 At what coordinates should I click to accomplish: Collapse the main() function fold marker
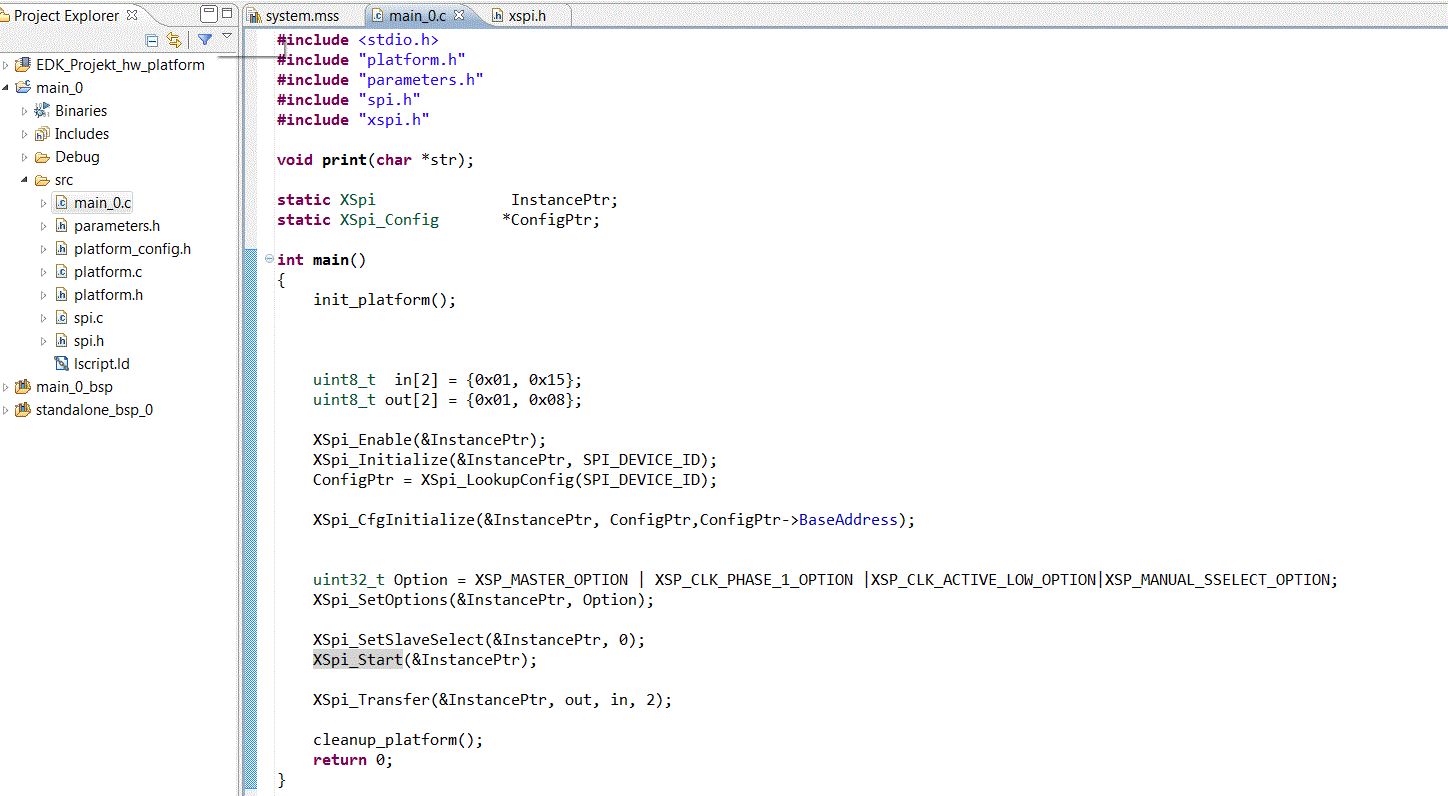coord(268,260)
